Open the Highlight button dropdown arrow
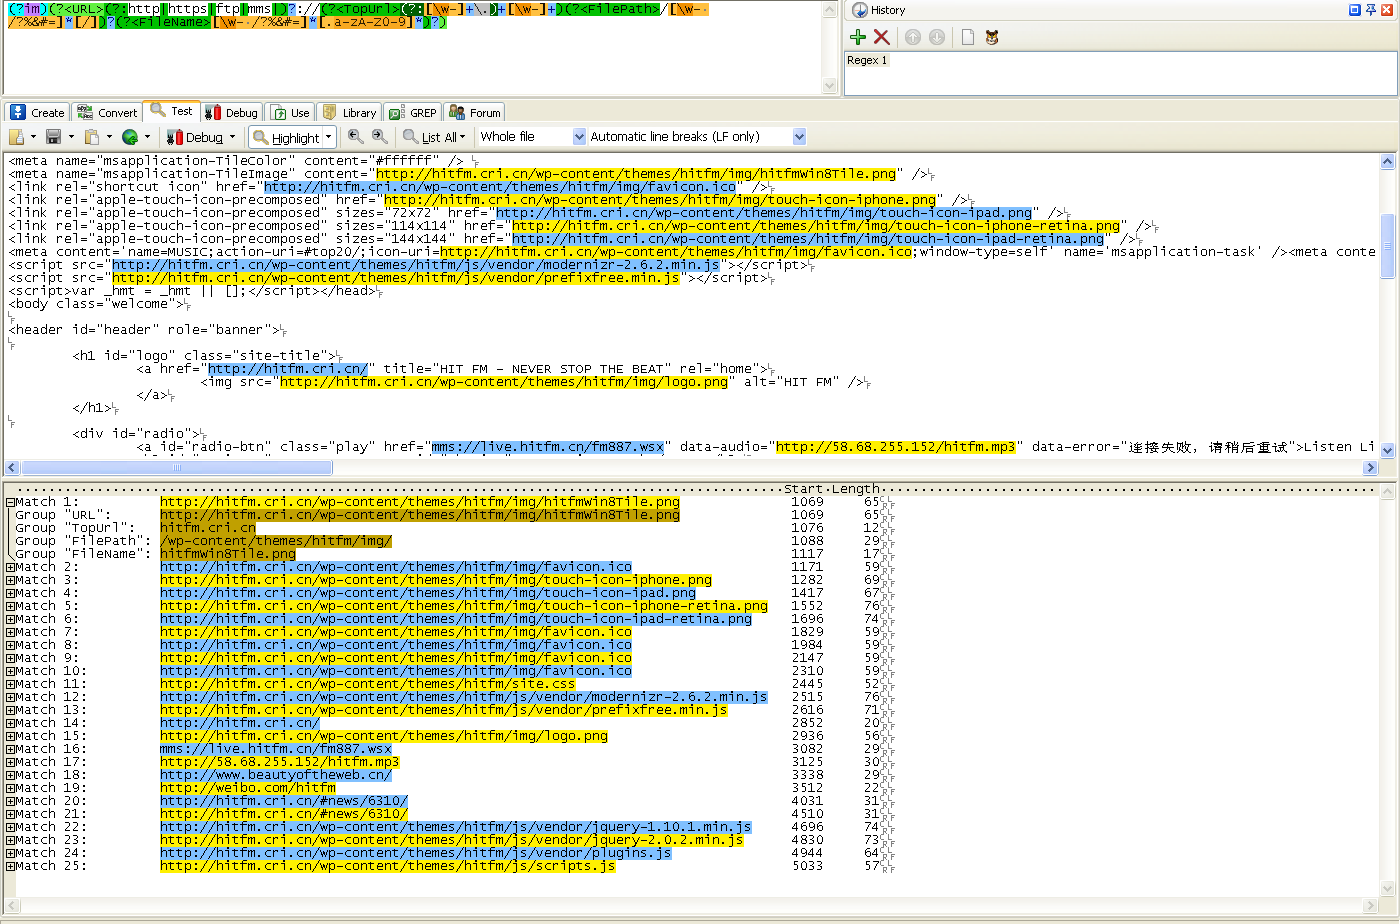This screenshot has width=1400, height=924. tap(329, 137)
